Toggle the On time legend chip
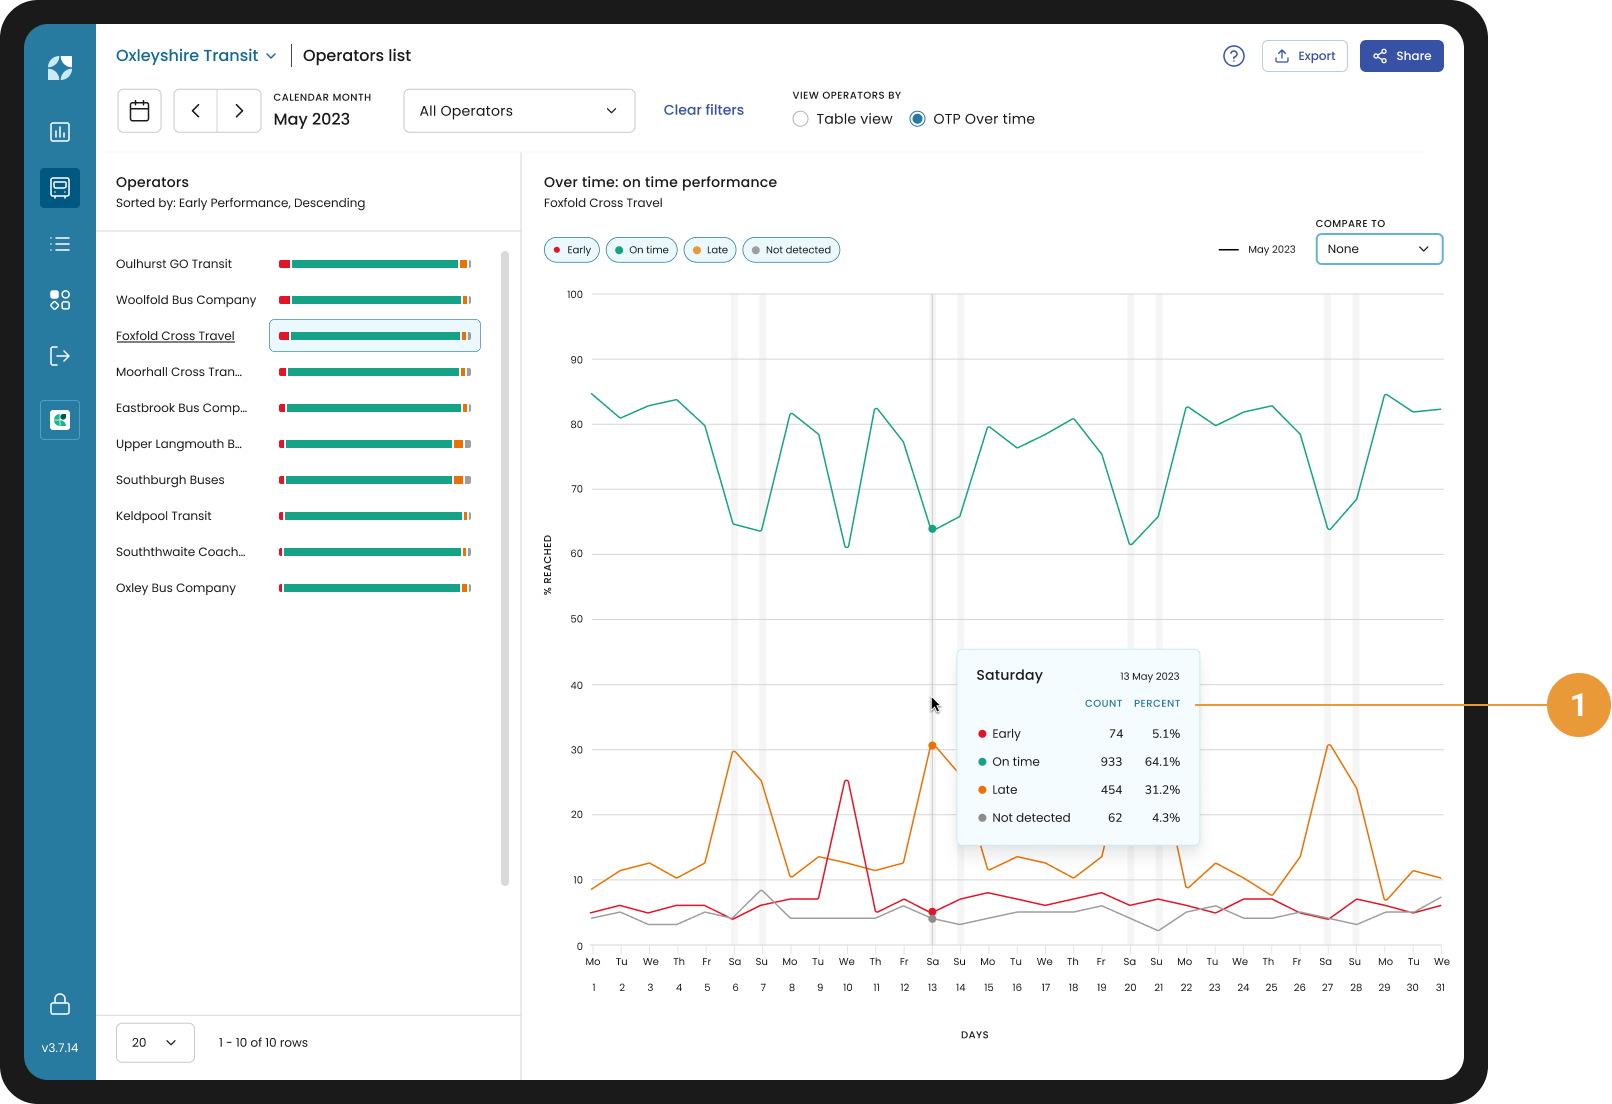The height and width of the screenshot is (1104, 1612). [x=642, y=250]
